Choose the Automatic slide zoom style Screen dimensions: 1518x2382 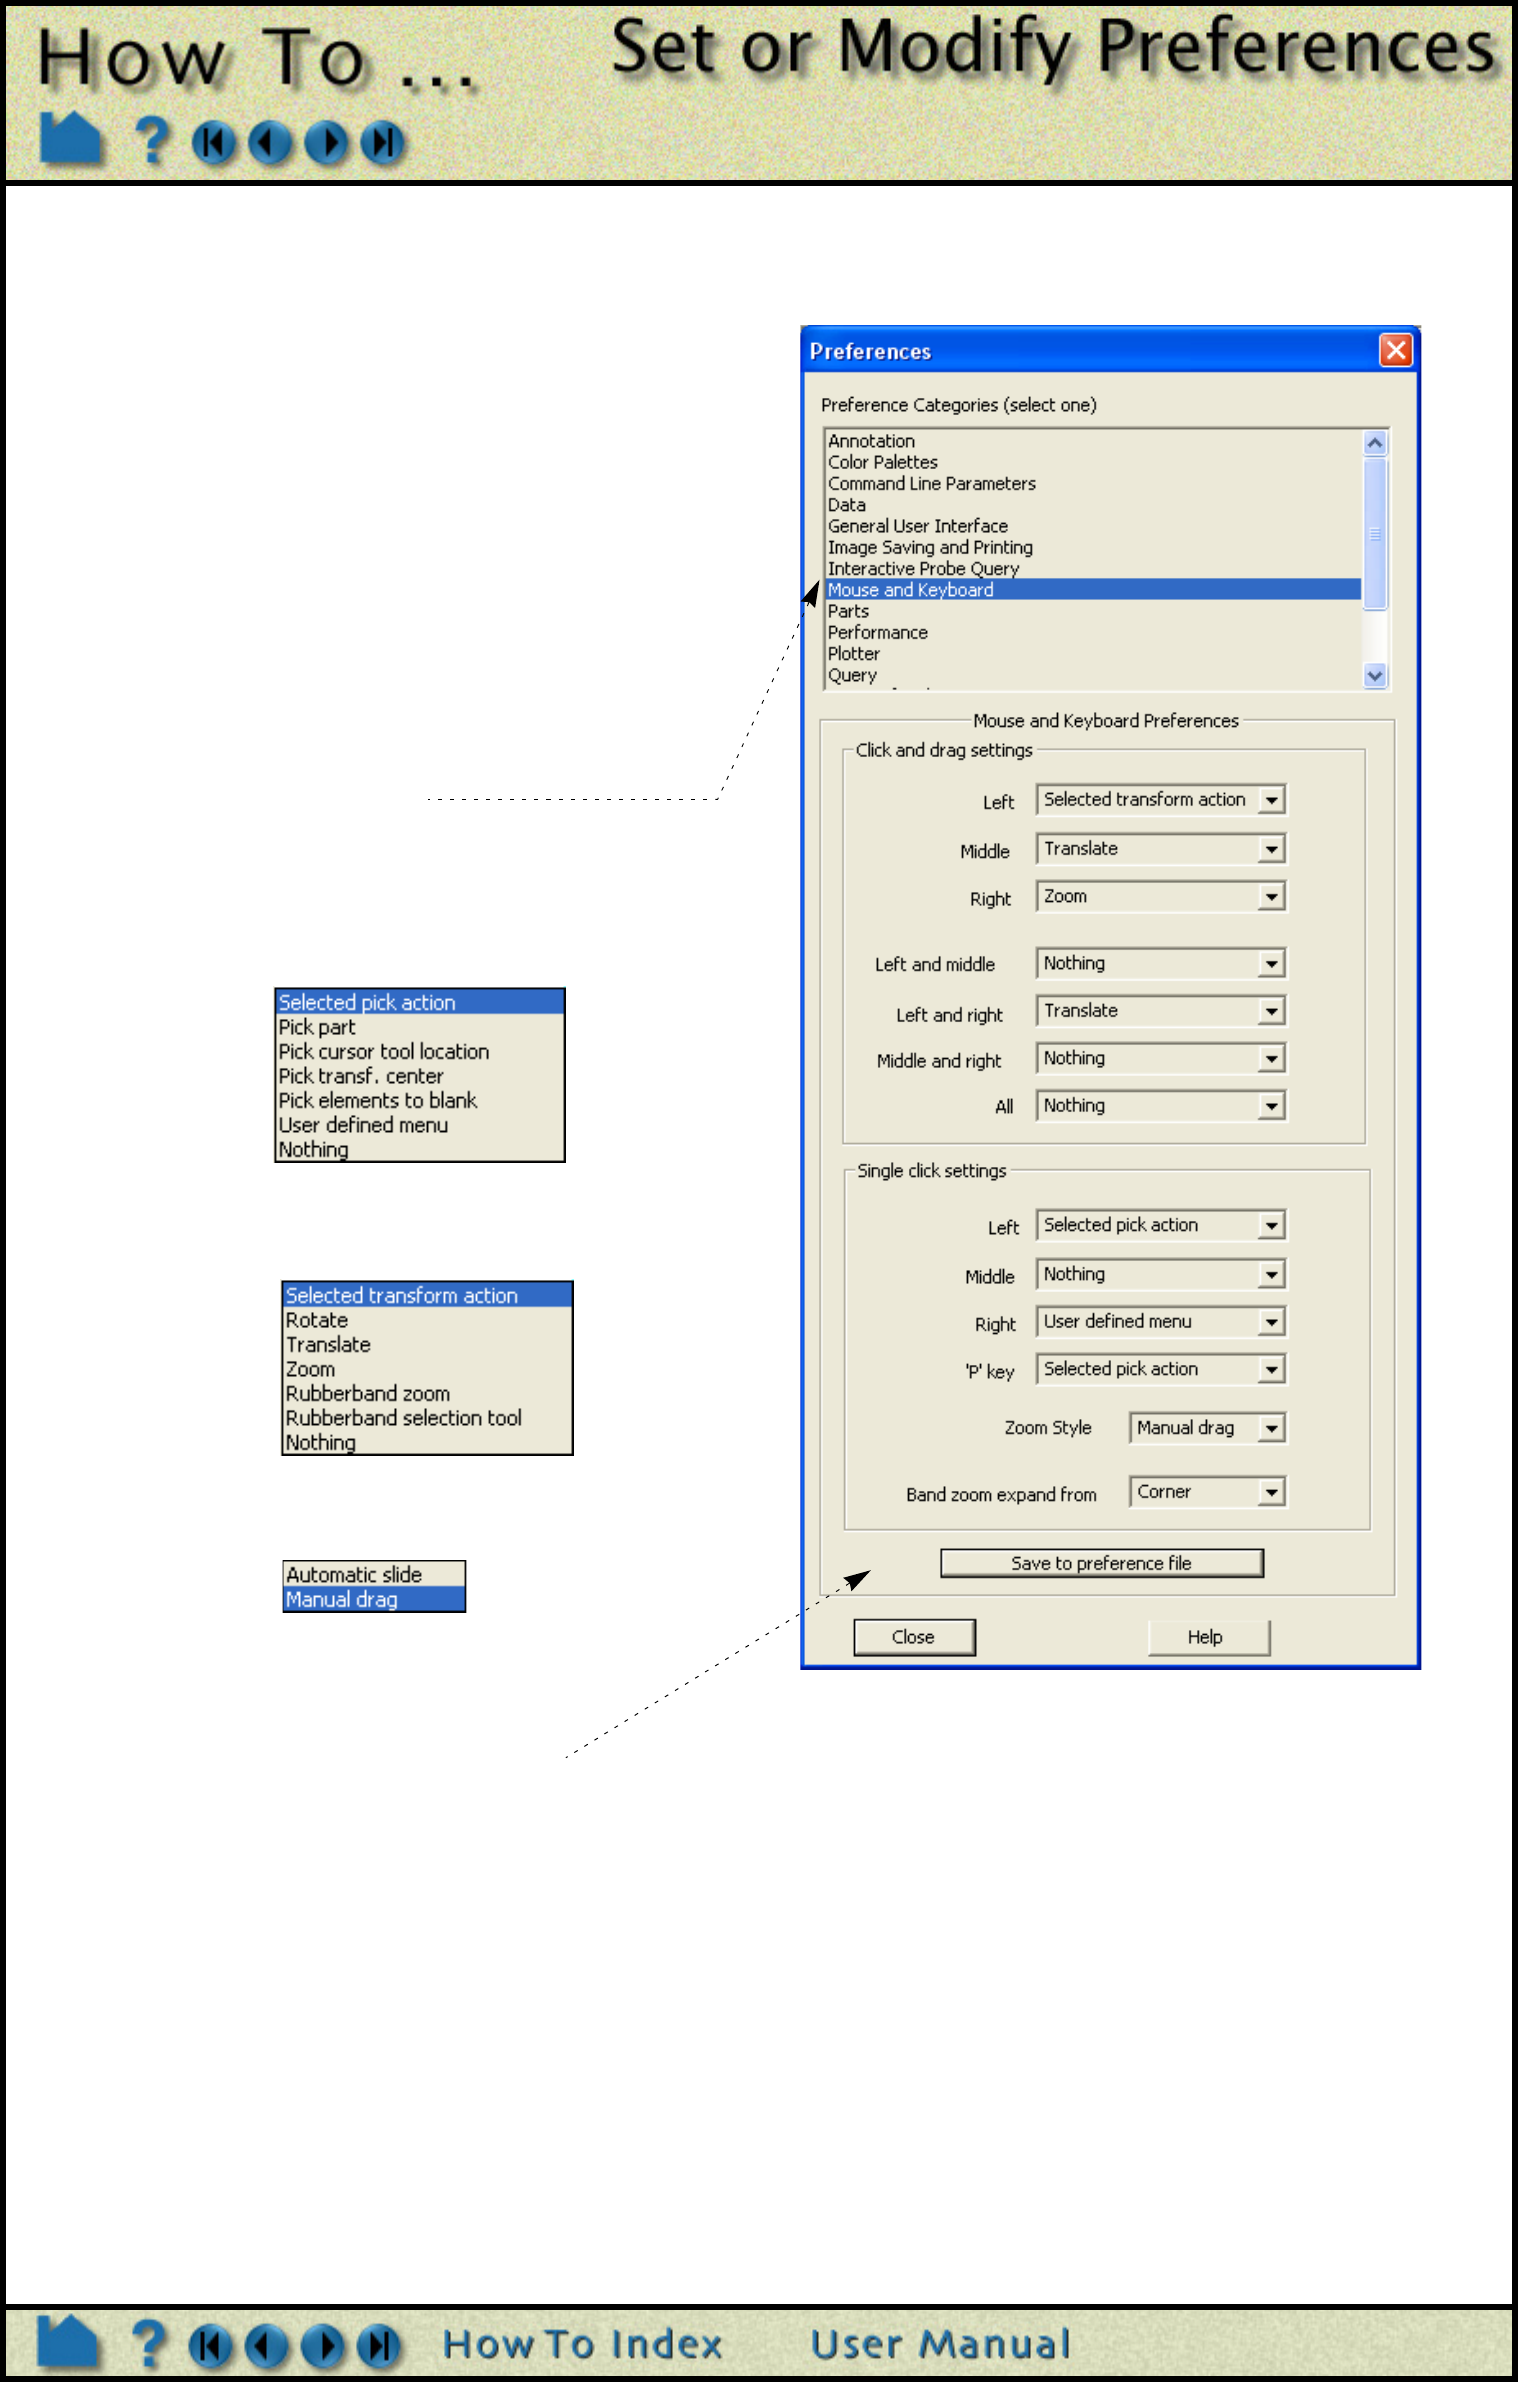pyautogui.click(x=374, y=1575)
